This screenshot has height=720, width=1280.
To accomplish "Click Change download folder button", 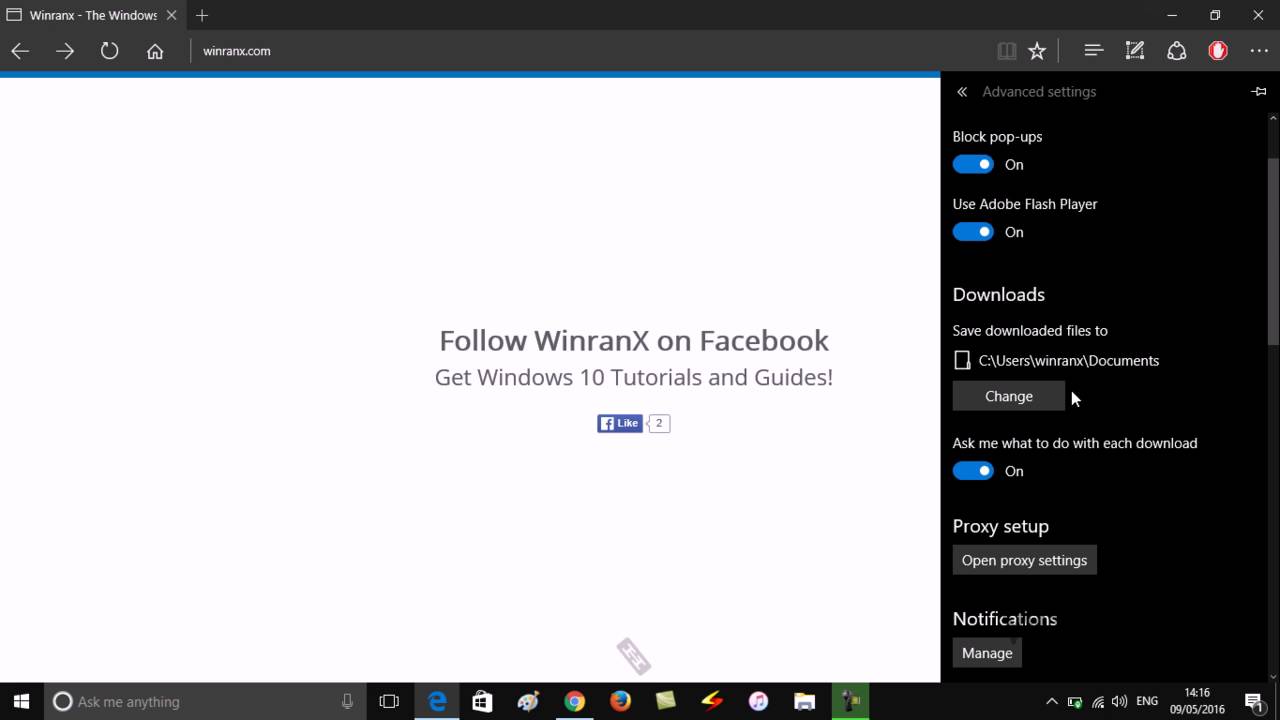I will pos(1009,396).
